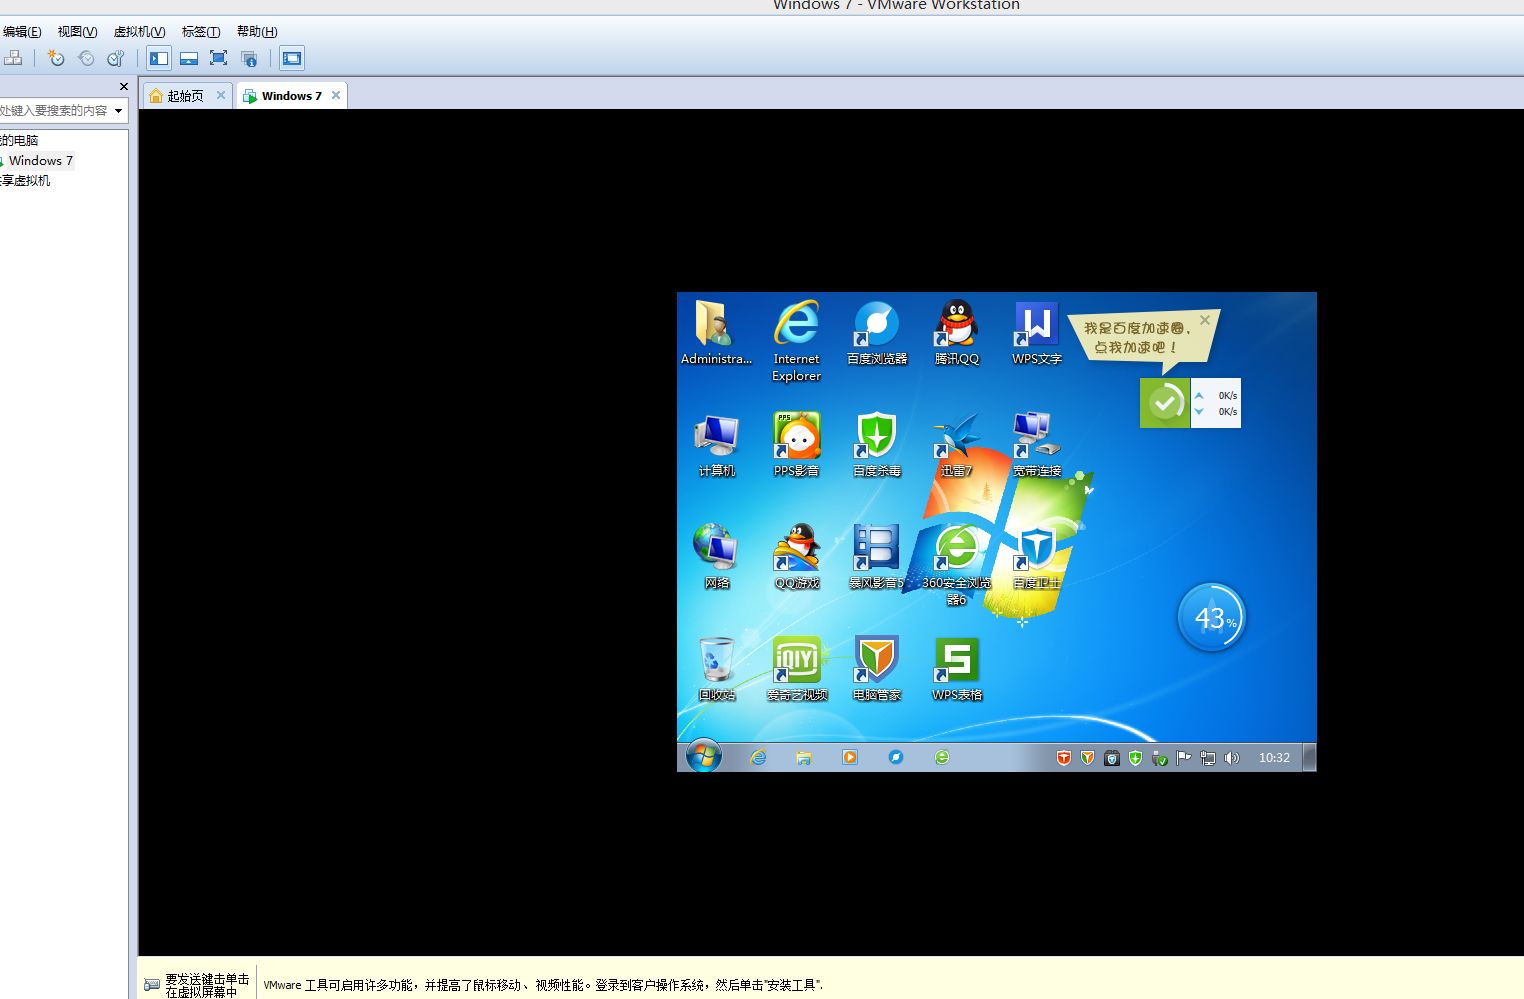Toggle the console view toolbar button
1524x999 pixels.
(x=292, y=58)
